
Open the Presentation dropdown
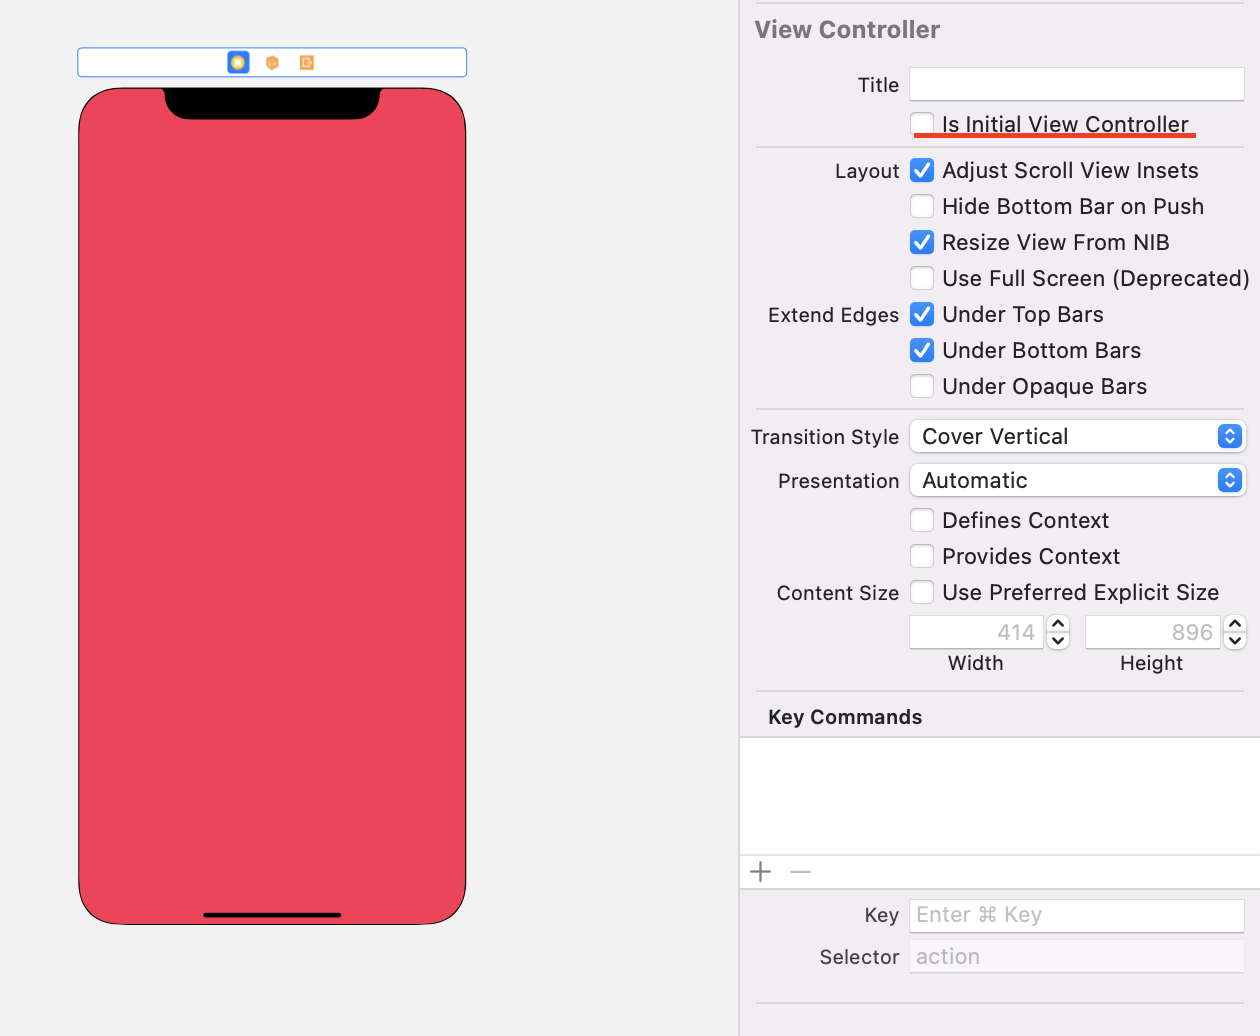1077,480
